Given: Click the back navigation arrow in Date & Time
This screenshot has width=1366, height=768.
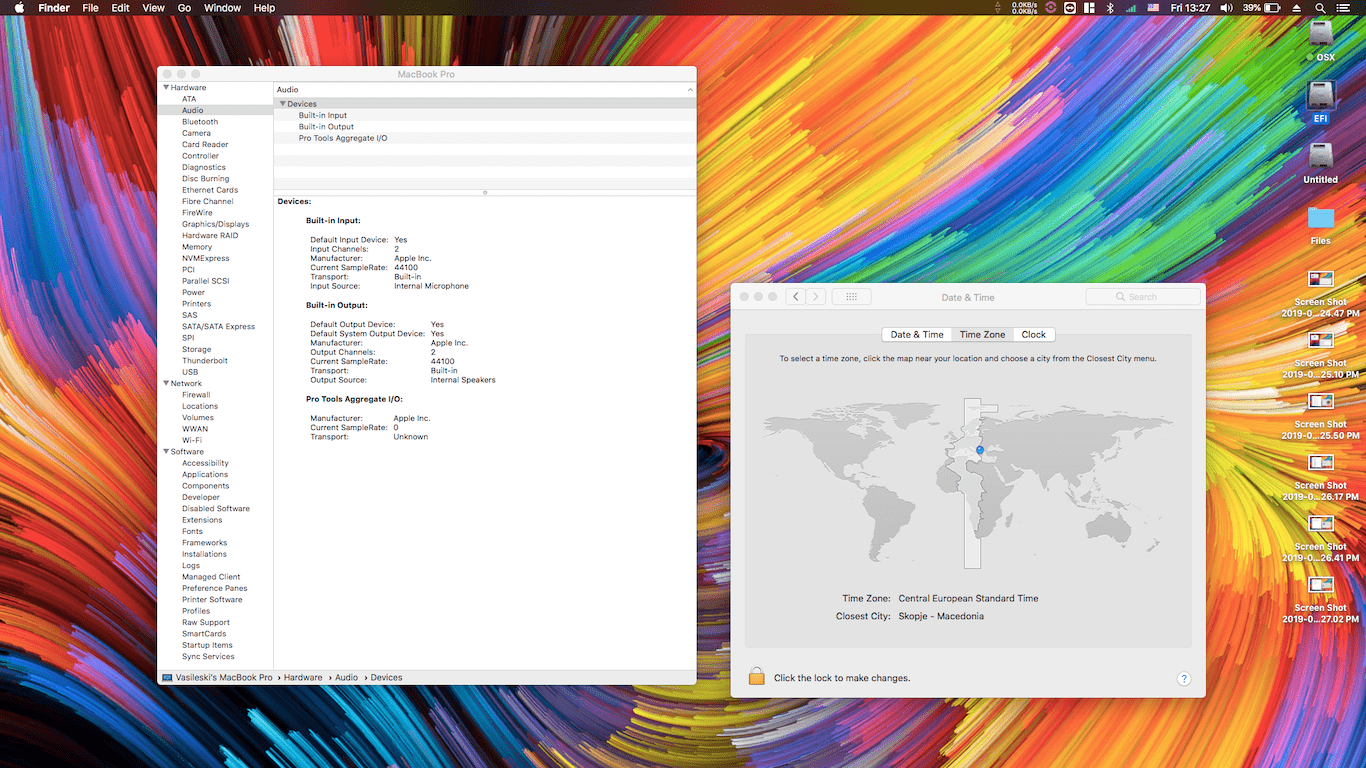Looking at the screenshot, I should coord(795,296).
